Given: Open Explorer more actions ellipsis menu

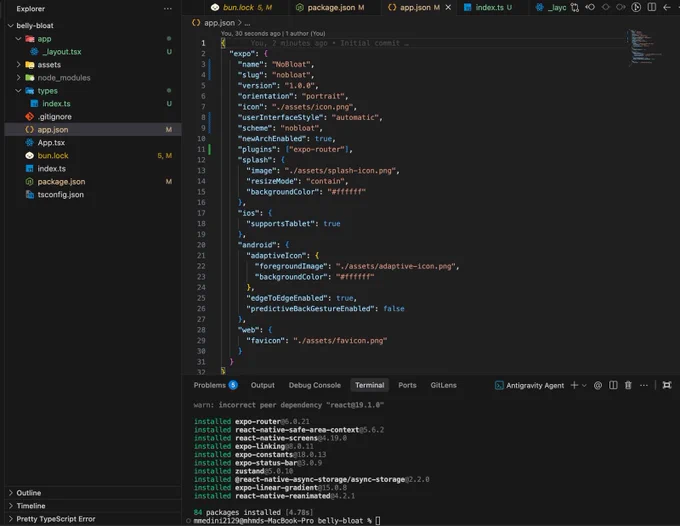Looking at the screenshot, I should 167,9.
